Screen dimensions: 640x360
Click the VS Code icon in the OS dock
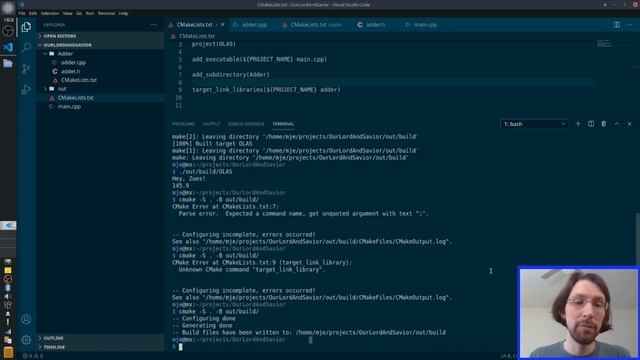coord(8,47)
